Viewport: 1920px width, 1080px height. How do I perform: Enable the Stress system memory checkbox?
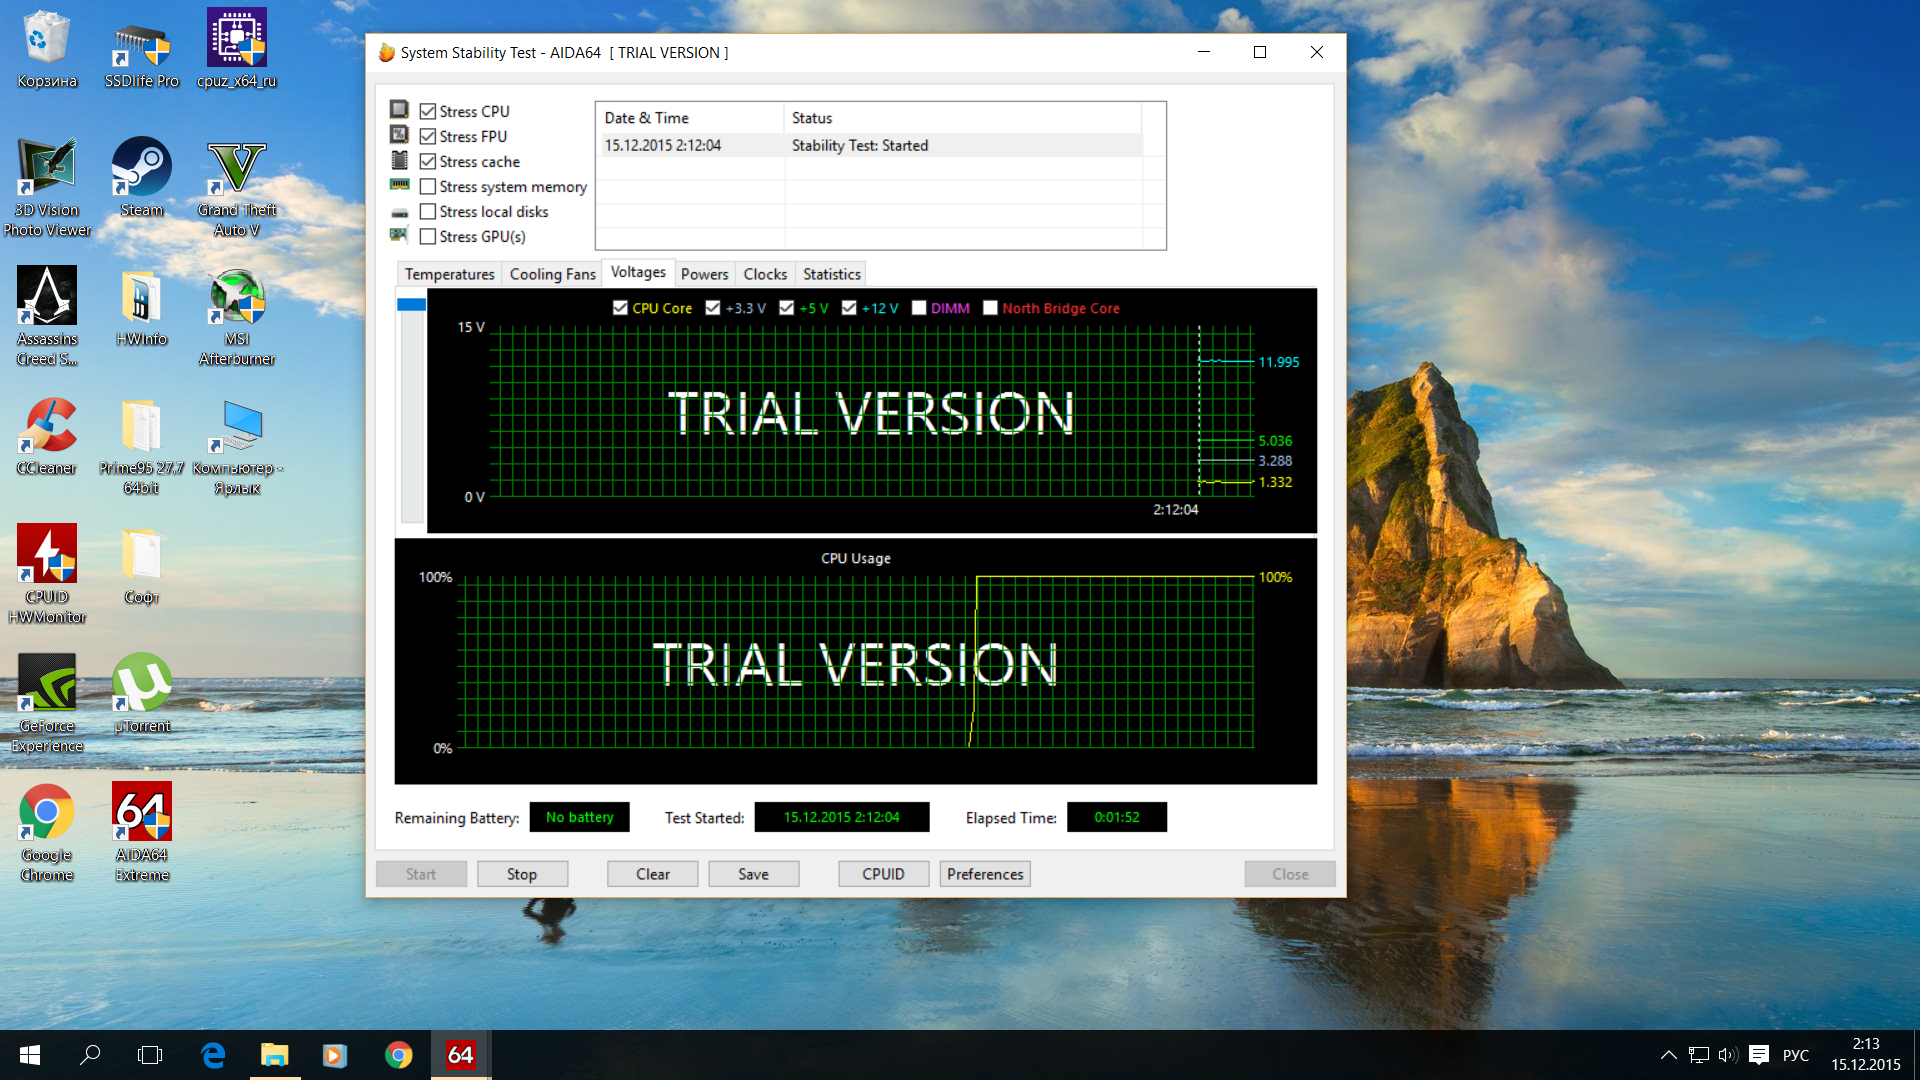coord(428,187)
